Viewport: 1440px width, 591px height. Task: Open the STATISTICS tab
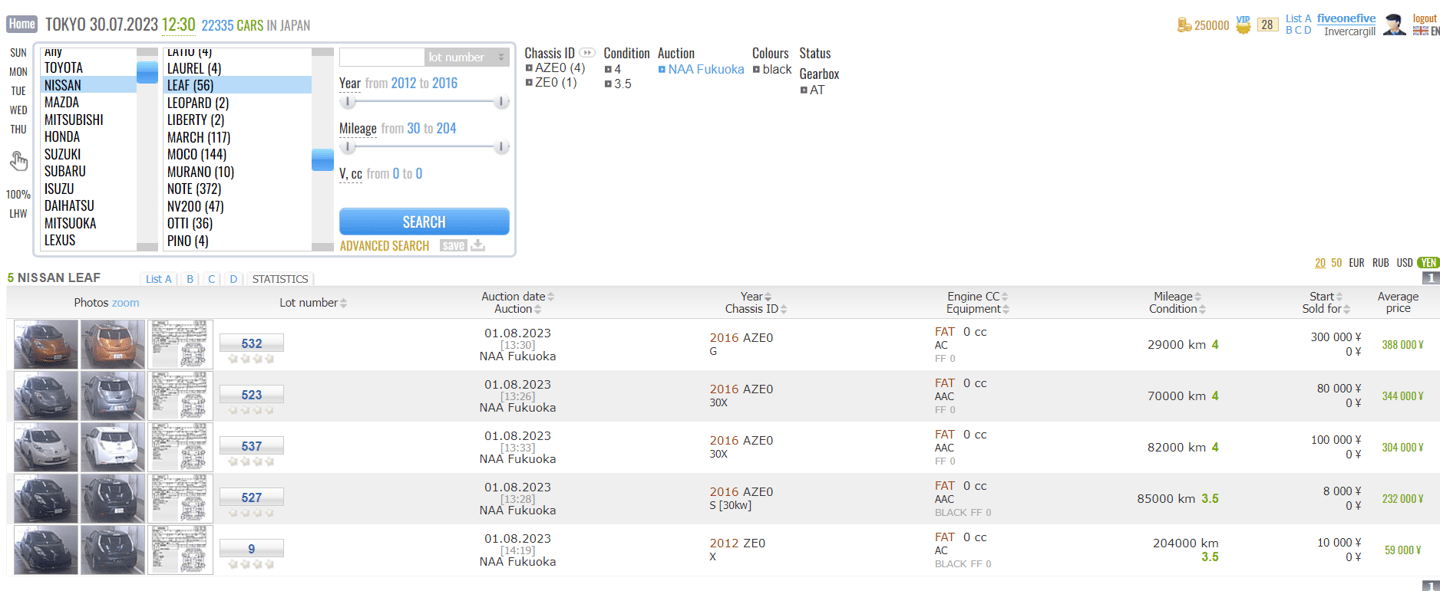281,279
